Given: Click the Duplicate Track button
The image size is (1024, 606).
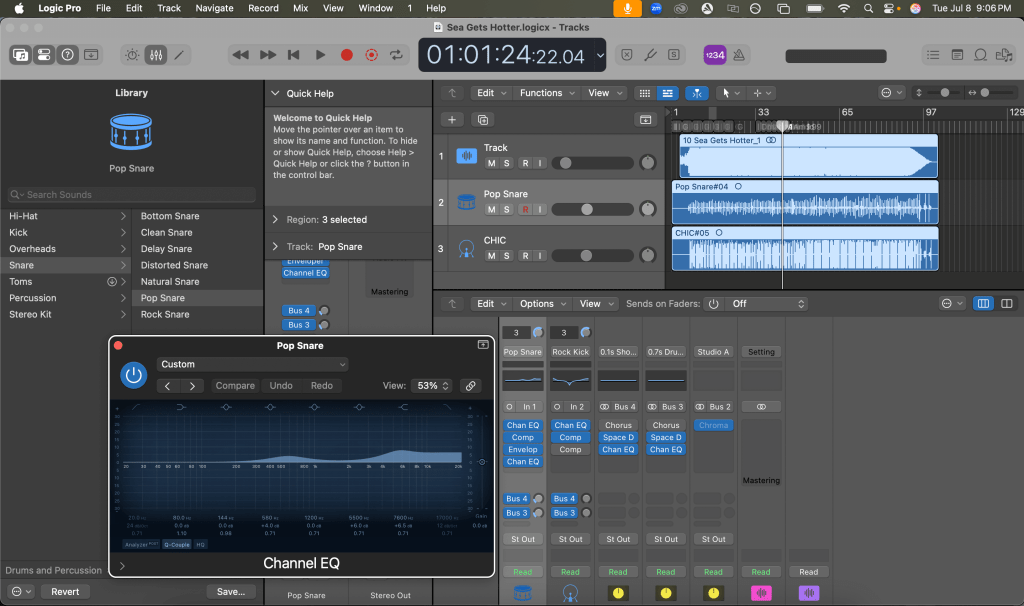Looking at the screenshot, I should 483,120.
